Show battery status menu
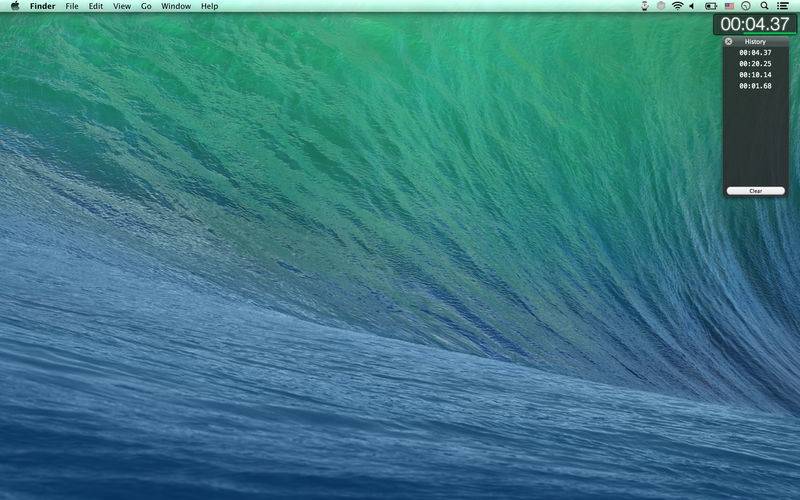800x500 pixels. 711,6
